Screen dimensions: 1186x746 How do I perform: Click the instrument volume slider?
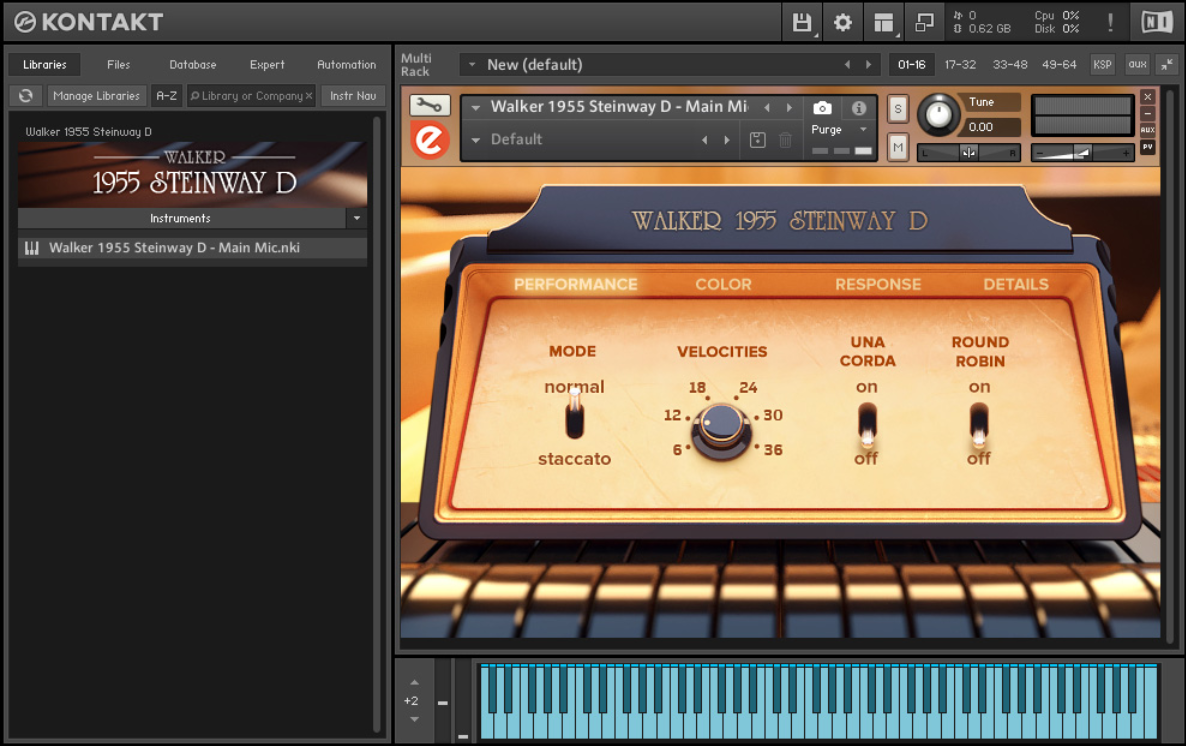(x=1082, y=153)
